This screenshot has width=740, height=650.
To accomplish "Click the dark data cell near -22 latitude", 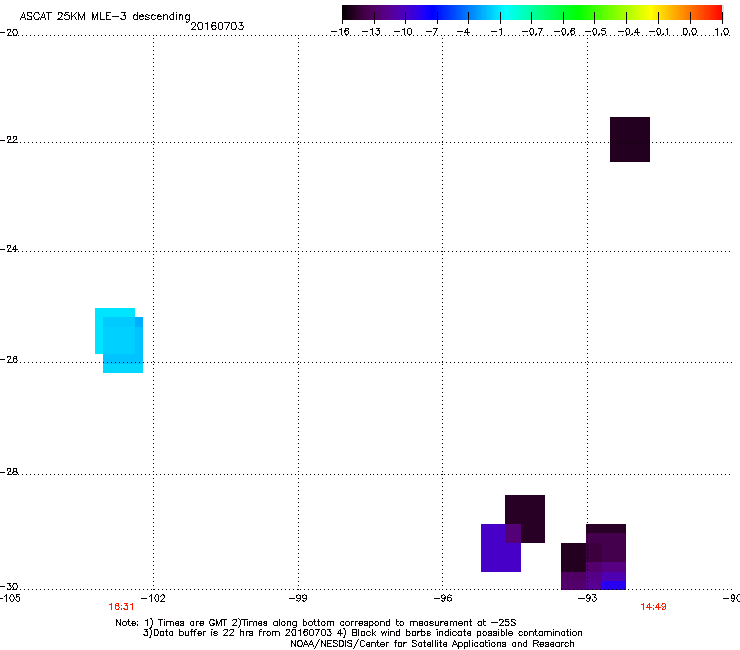I will coord(630,139).
